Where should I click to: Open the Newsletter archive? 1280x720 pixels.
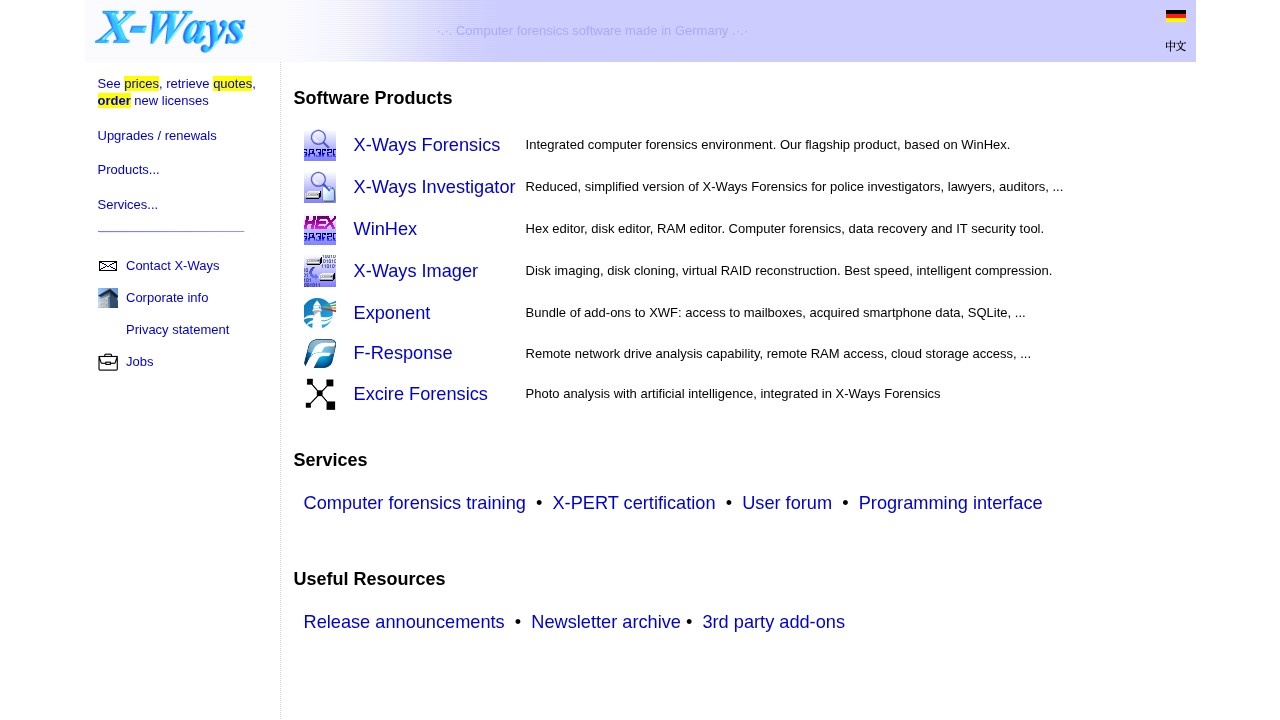[606, 622]
